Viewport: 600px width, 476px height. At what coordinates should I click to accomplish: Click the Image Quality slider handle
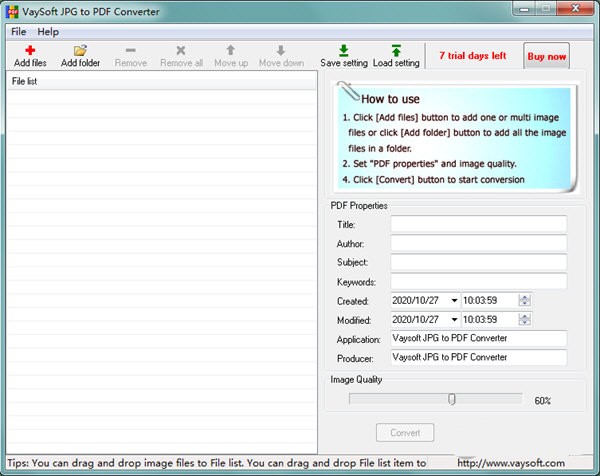452,399
